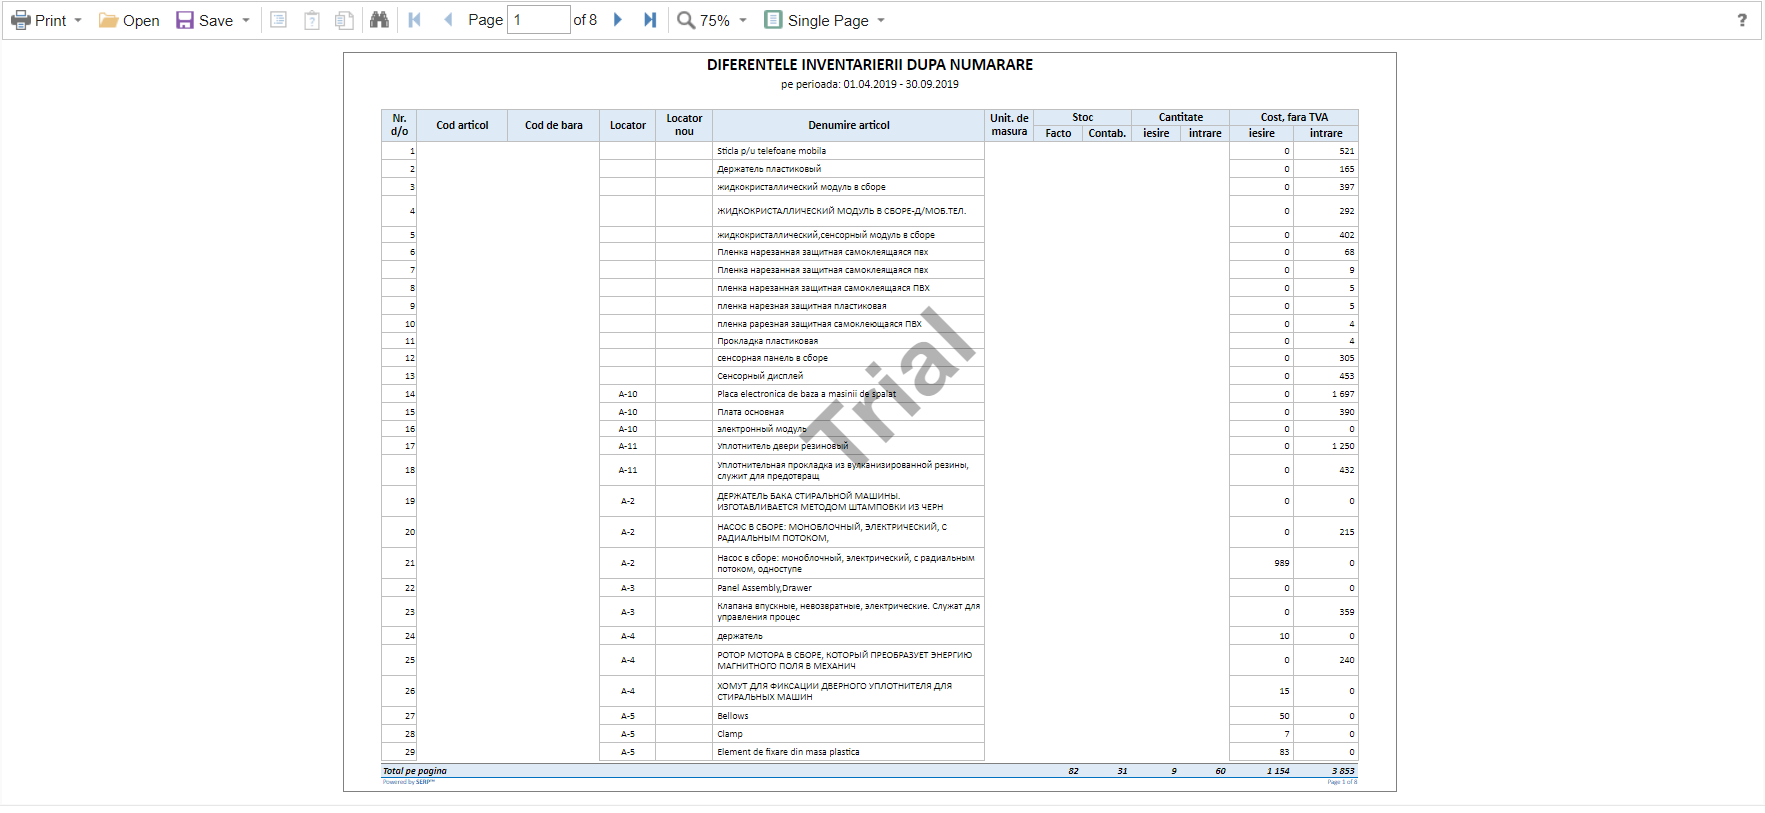The height and width of the screenshot is (813, 1765).
Task: Click the cost value '1 250' in row 17
Action: (x=1343, y=446)
